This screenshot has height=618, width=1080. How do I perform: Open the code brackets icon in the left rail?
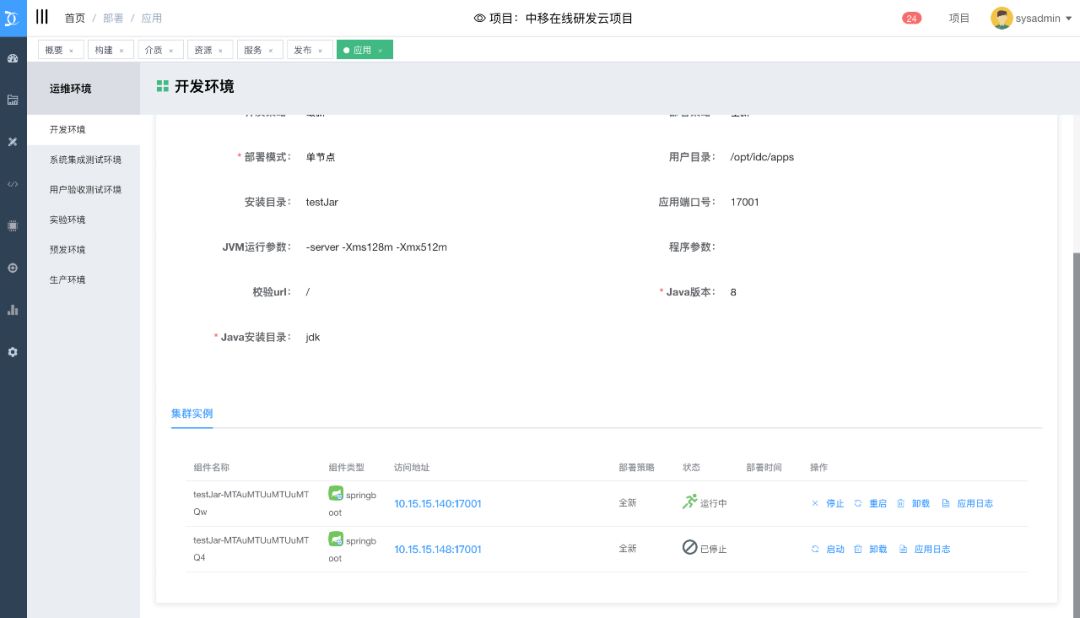[x=12, y=184]
